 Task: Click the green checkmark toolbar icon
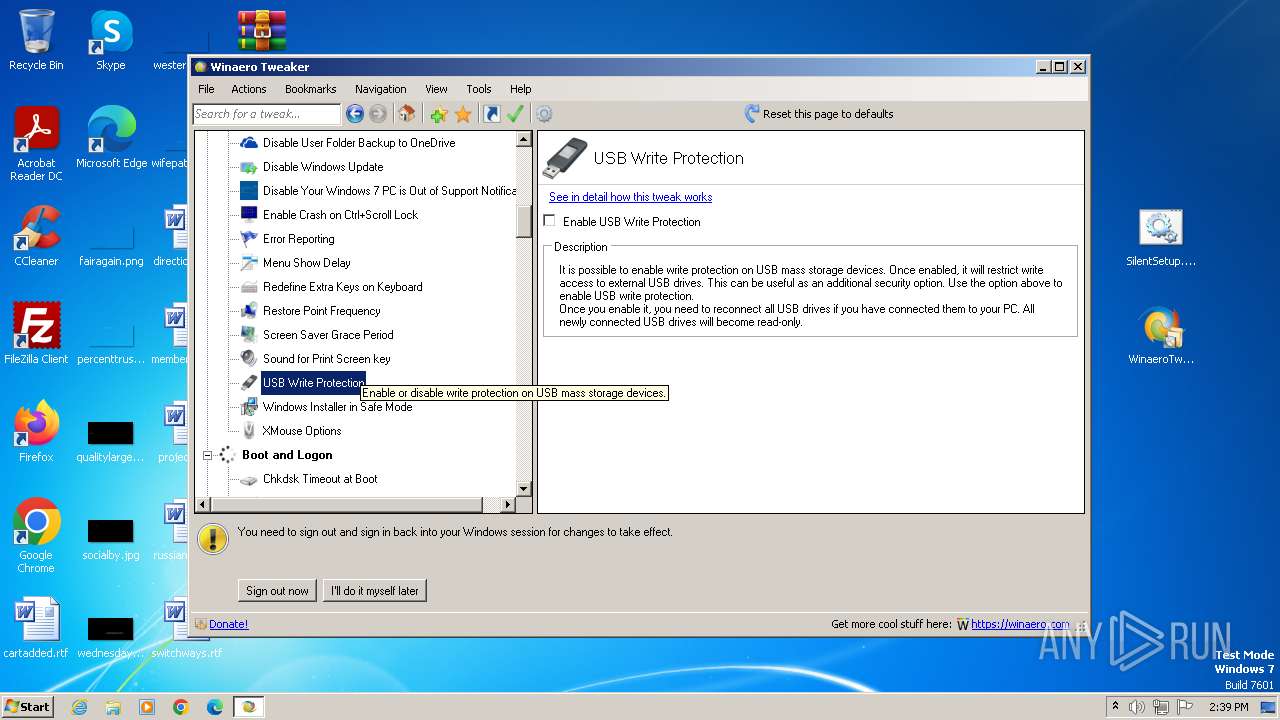point(515,114)
